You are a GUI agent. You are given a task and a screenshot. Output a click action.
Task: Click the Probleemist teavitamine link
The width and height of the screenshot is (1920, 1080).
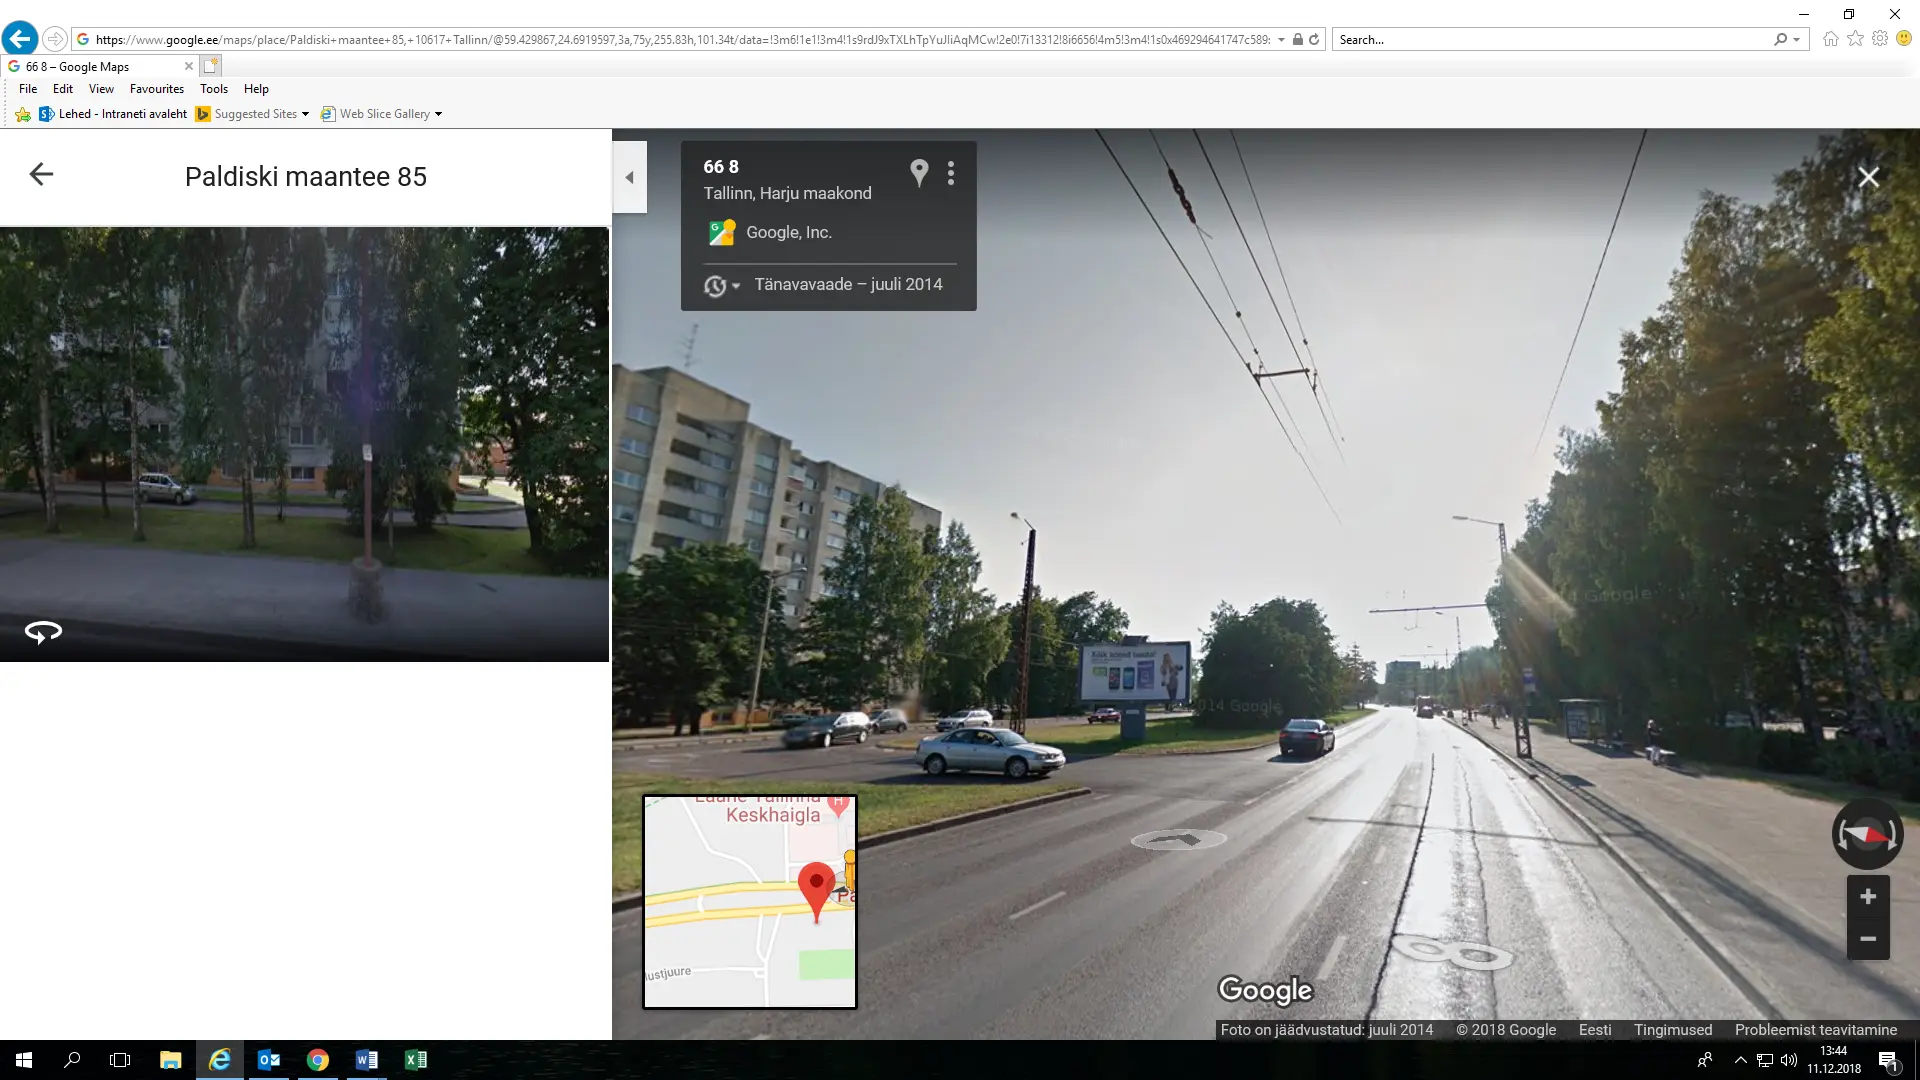point(1815,1030)
